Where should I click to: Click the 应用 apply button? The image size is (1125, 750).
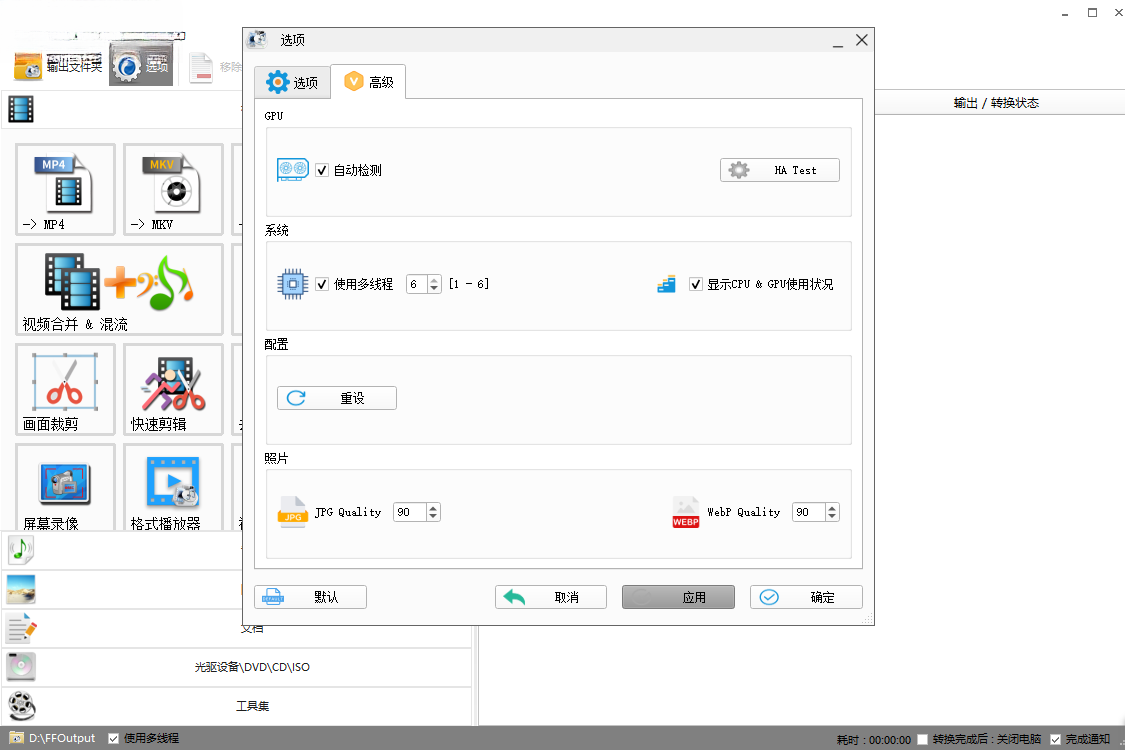[678, 597]
